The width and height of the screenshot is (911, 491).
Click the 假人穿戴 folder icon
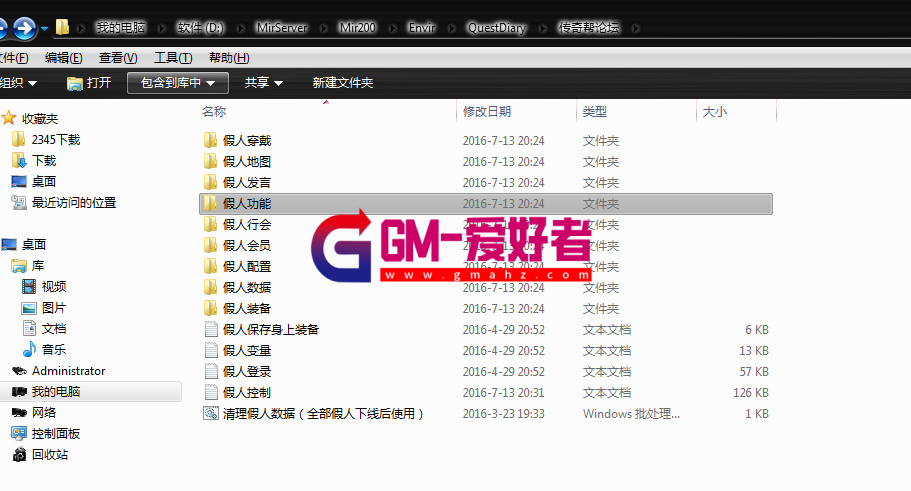coord(210,141)
